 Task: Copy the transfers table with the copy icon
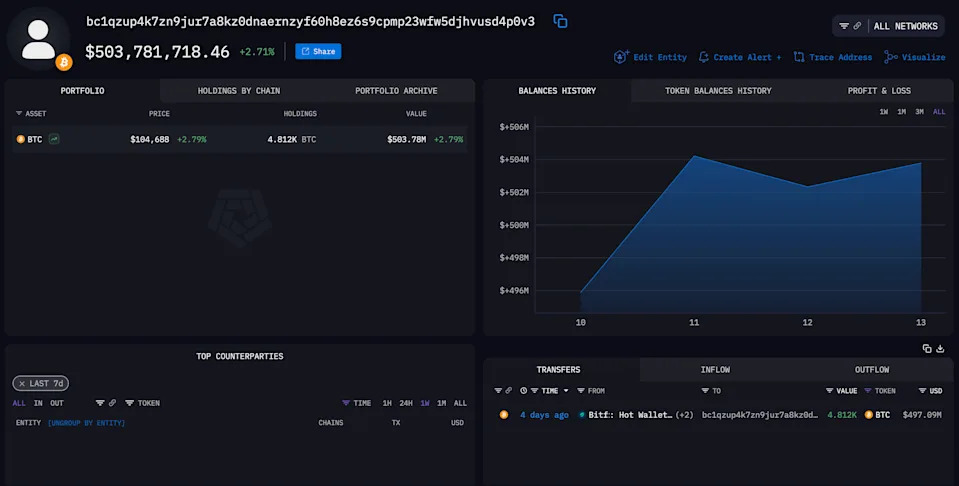(x=927, y=348)
